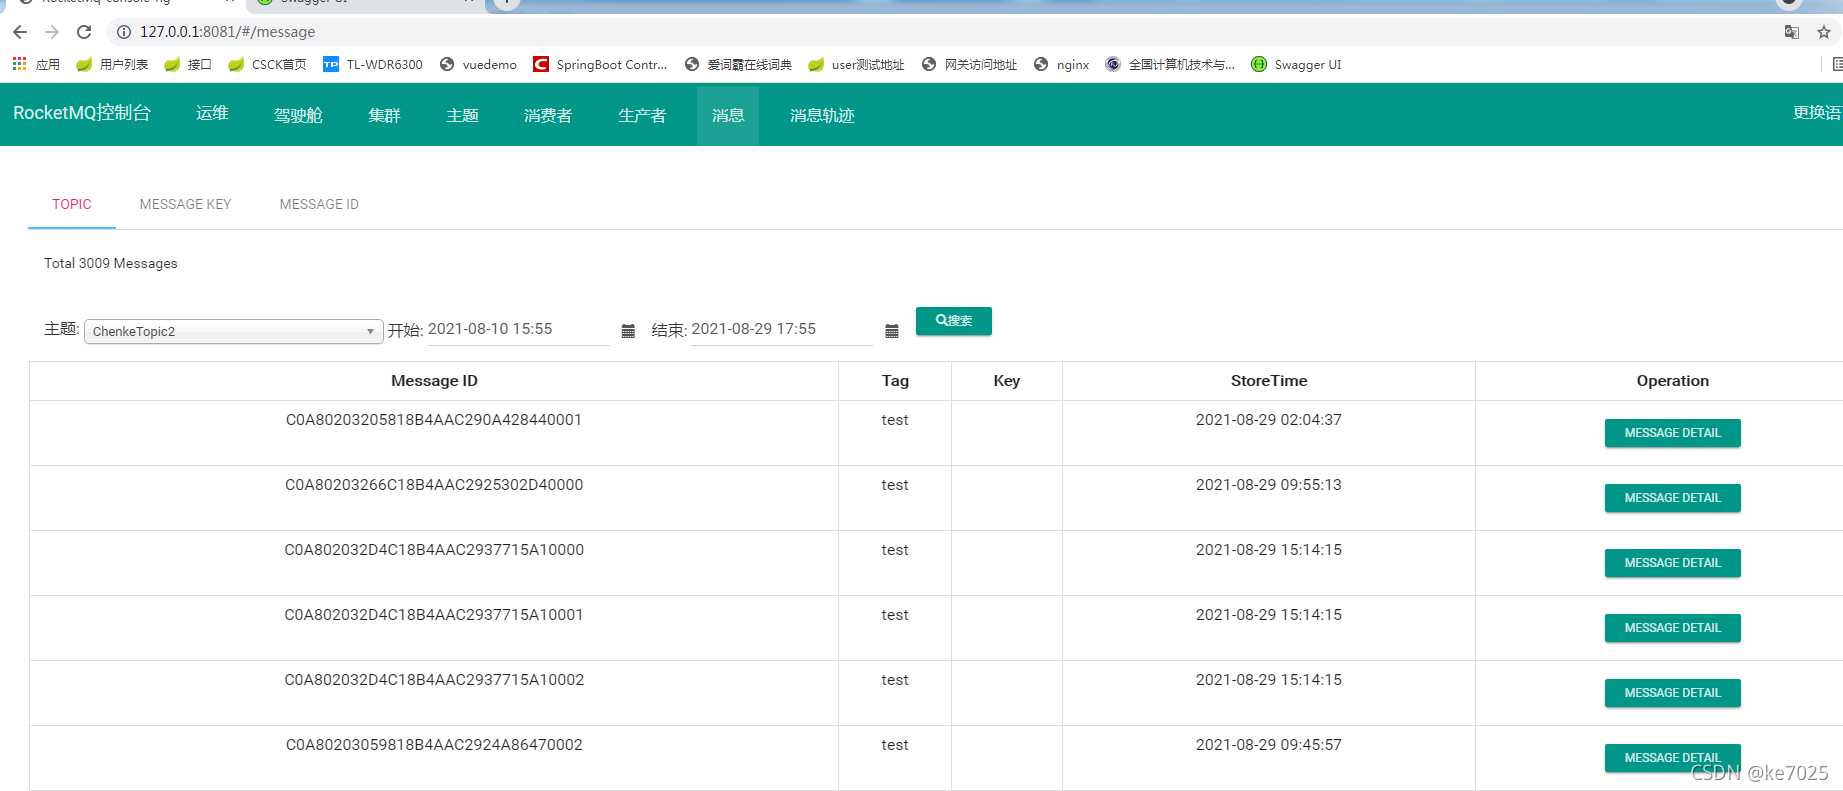
Task: Click message ID C0A80203266C18B4AAC2925302D40000
Action: pyautogui.click(x=434, y=485)
